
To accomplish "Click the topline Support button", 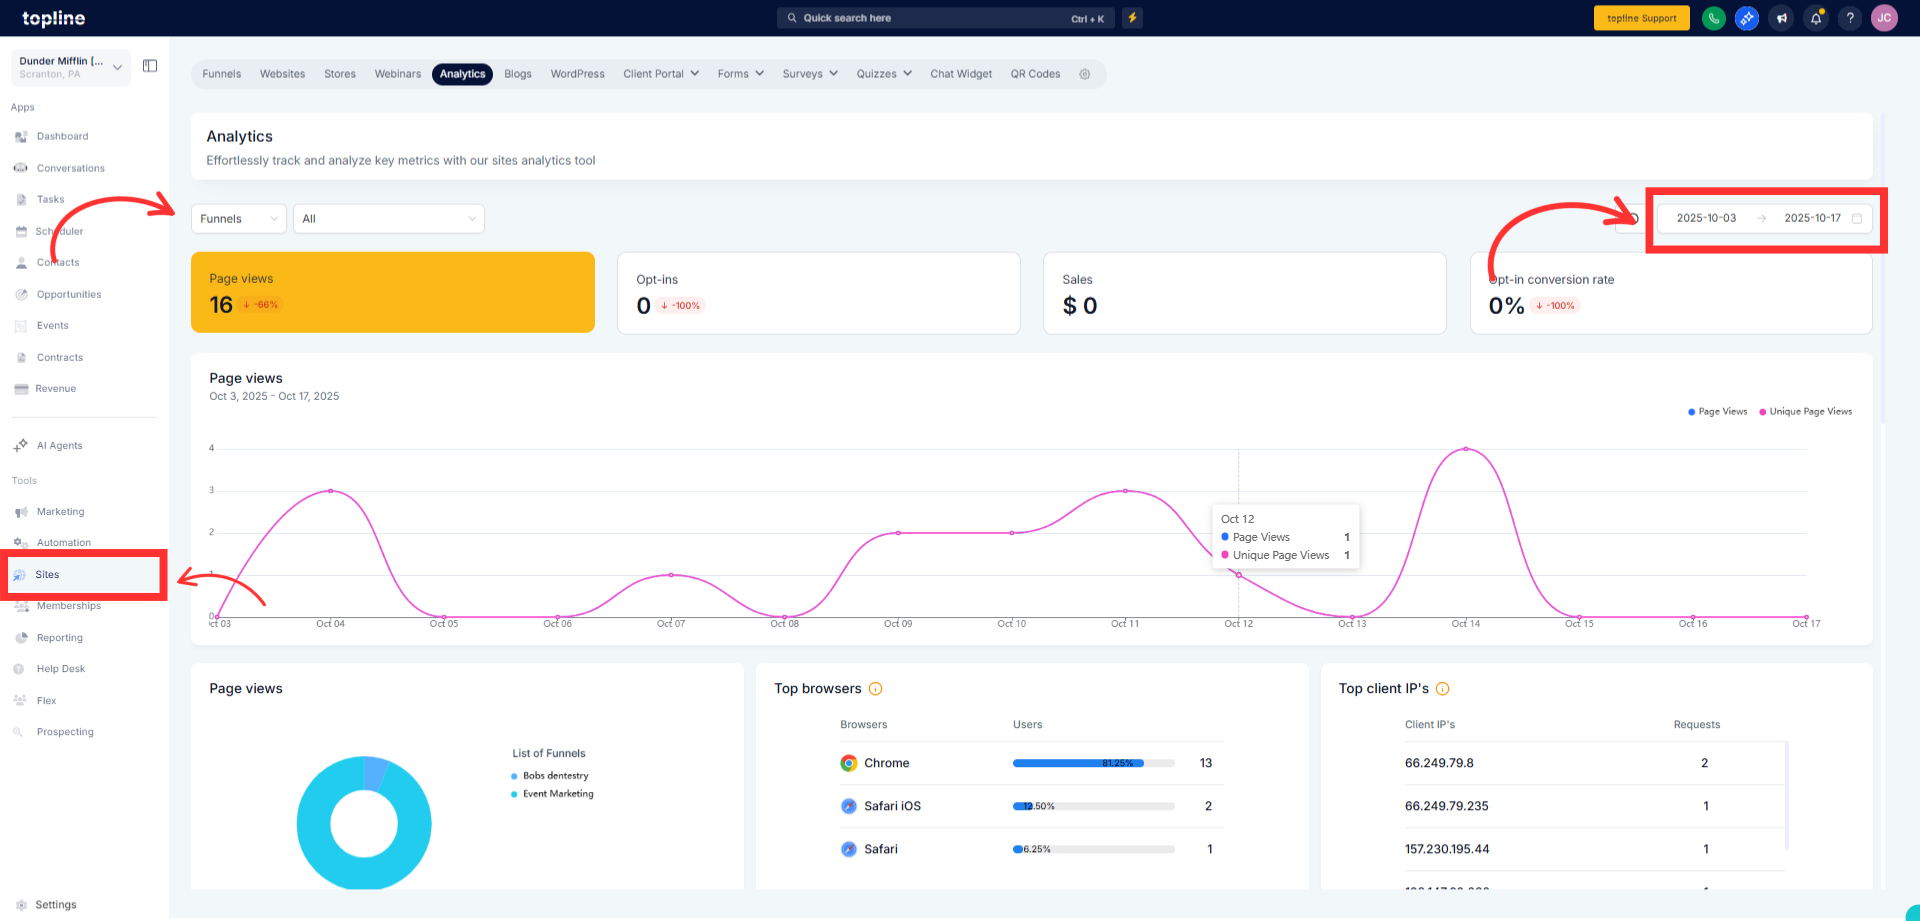I will [1641, 18].
